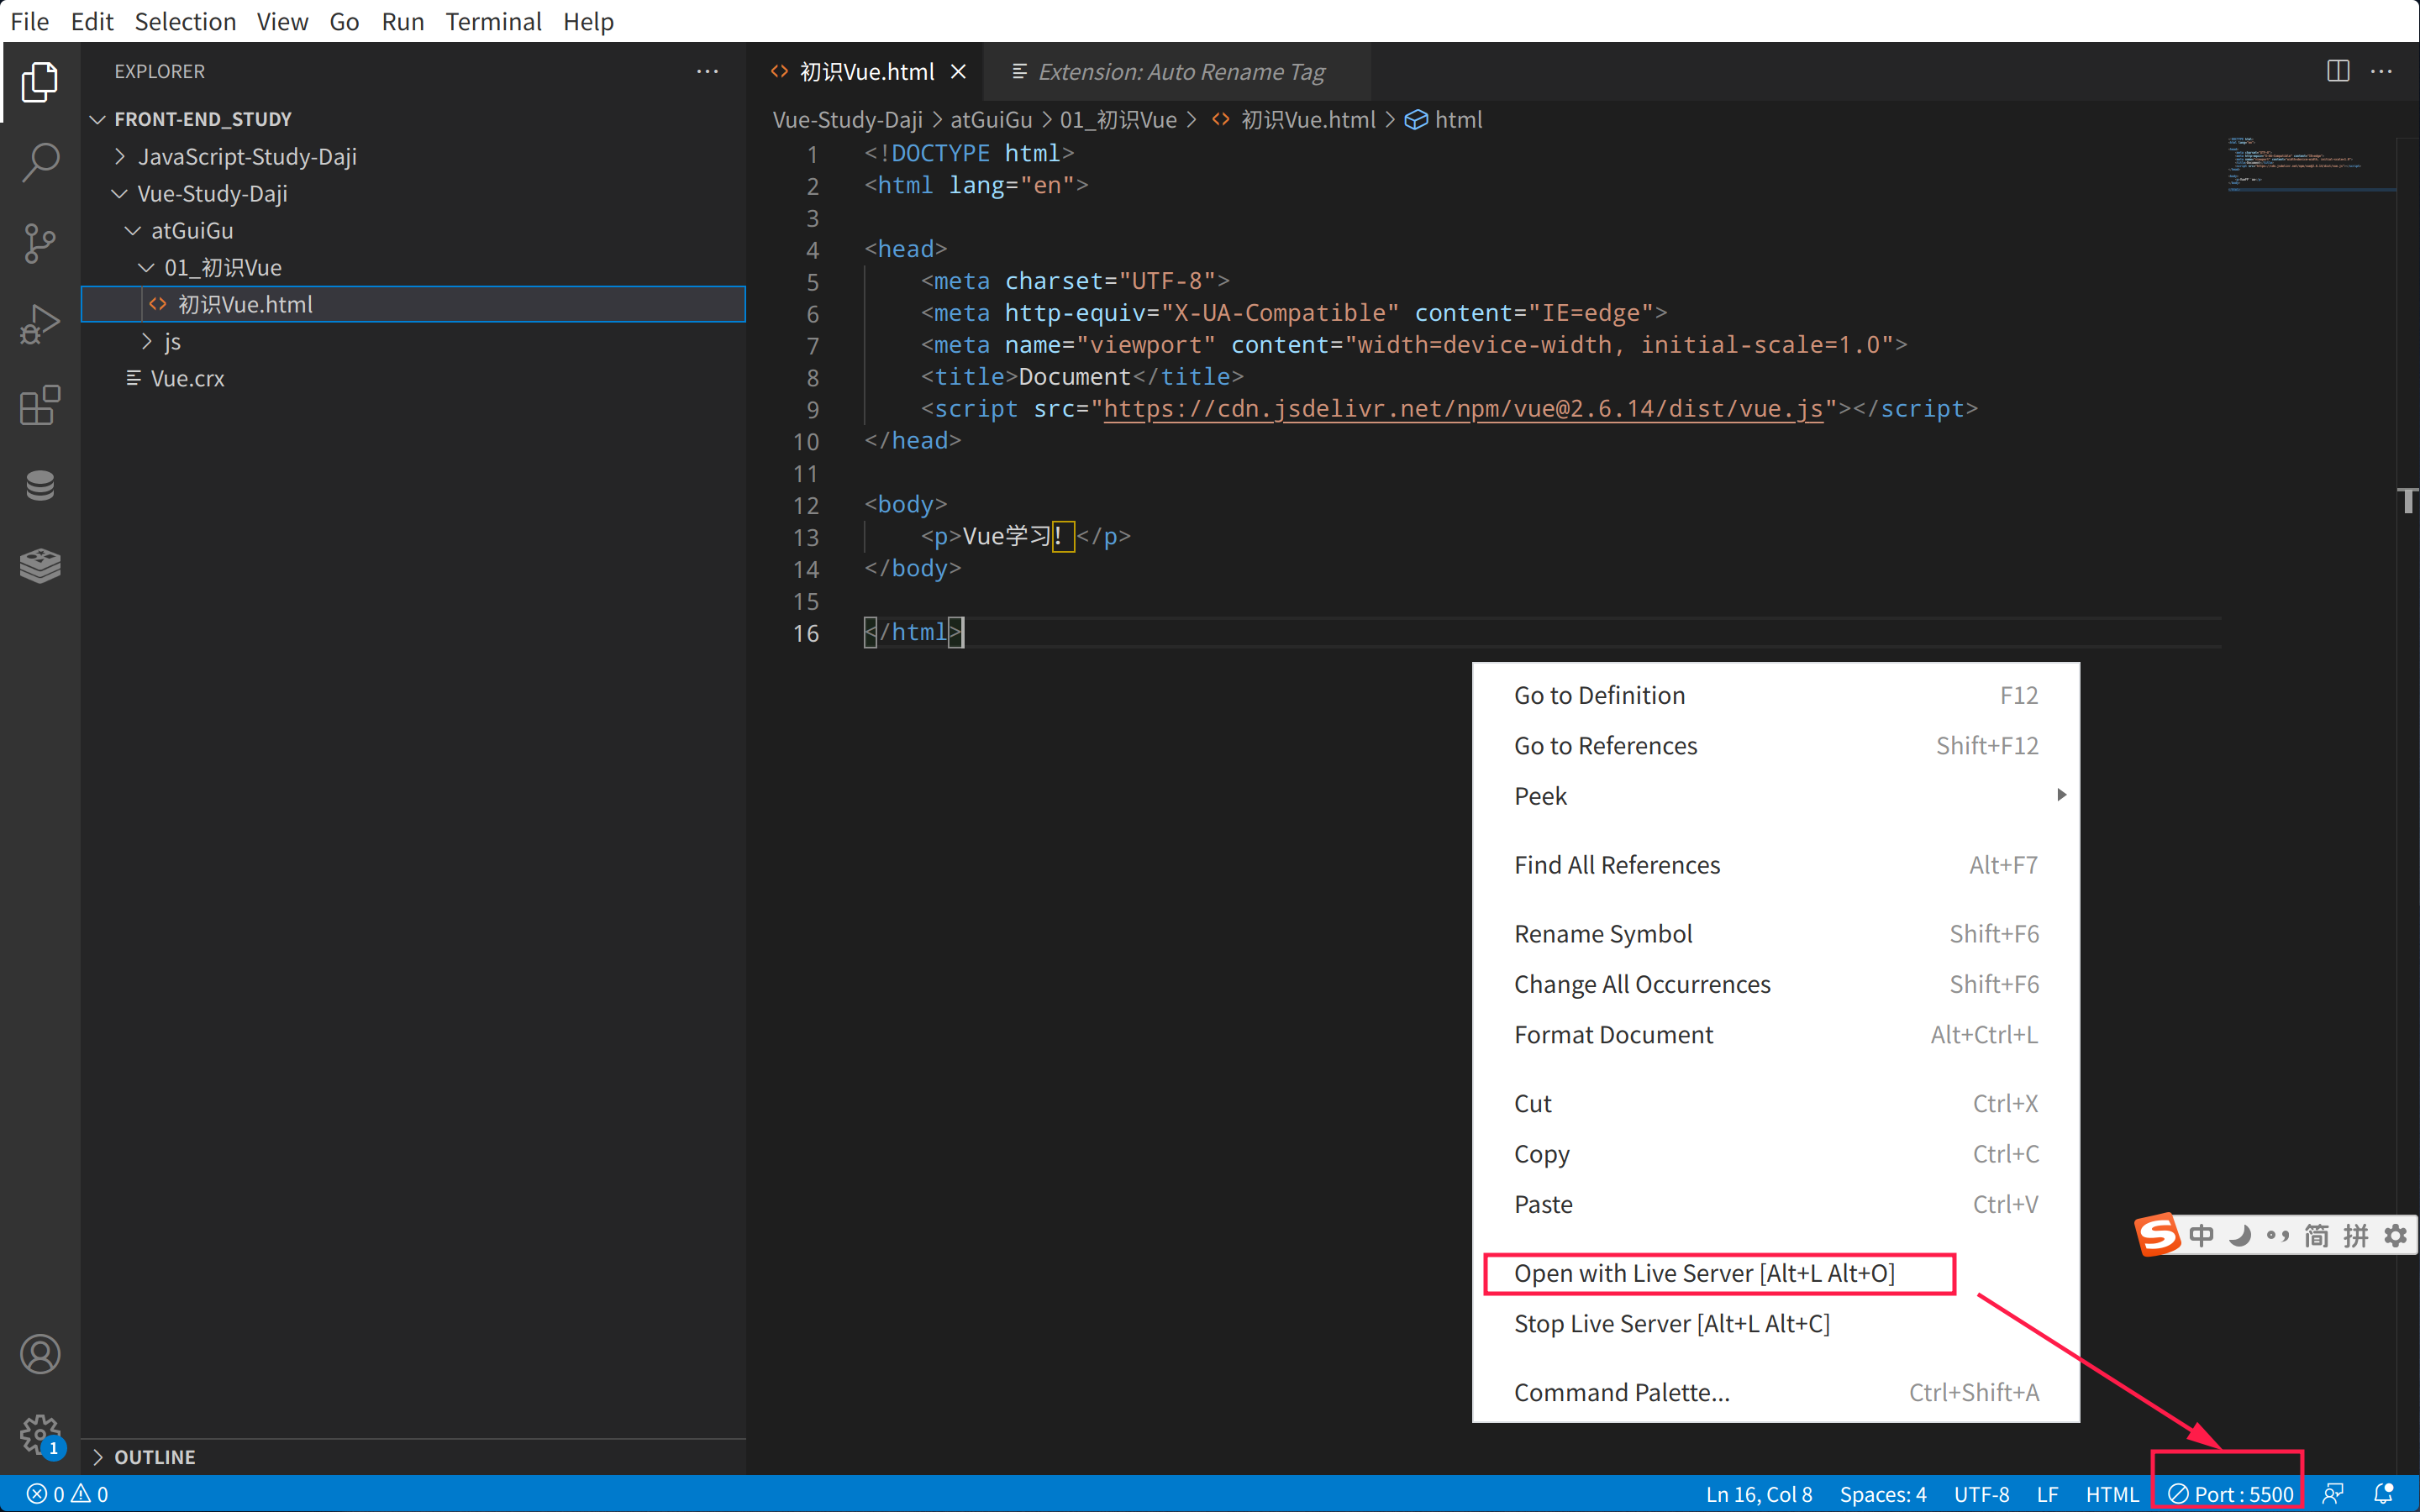The height and width of the screenshot is (1512, 2420).
Task: Change indentation via Spaces: 4
Action: pyautogui.click(x=1883, y=1494)
